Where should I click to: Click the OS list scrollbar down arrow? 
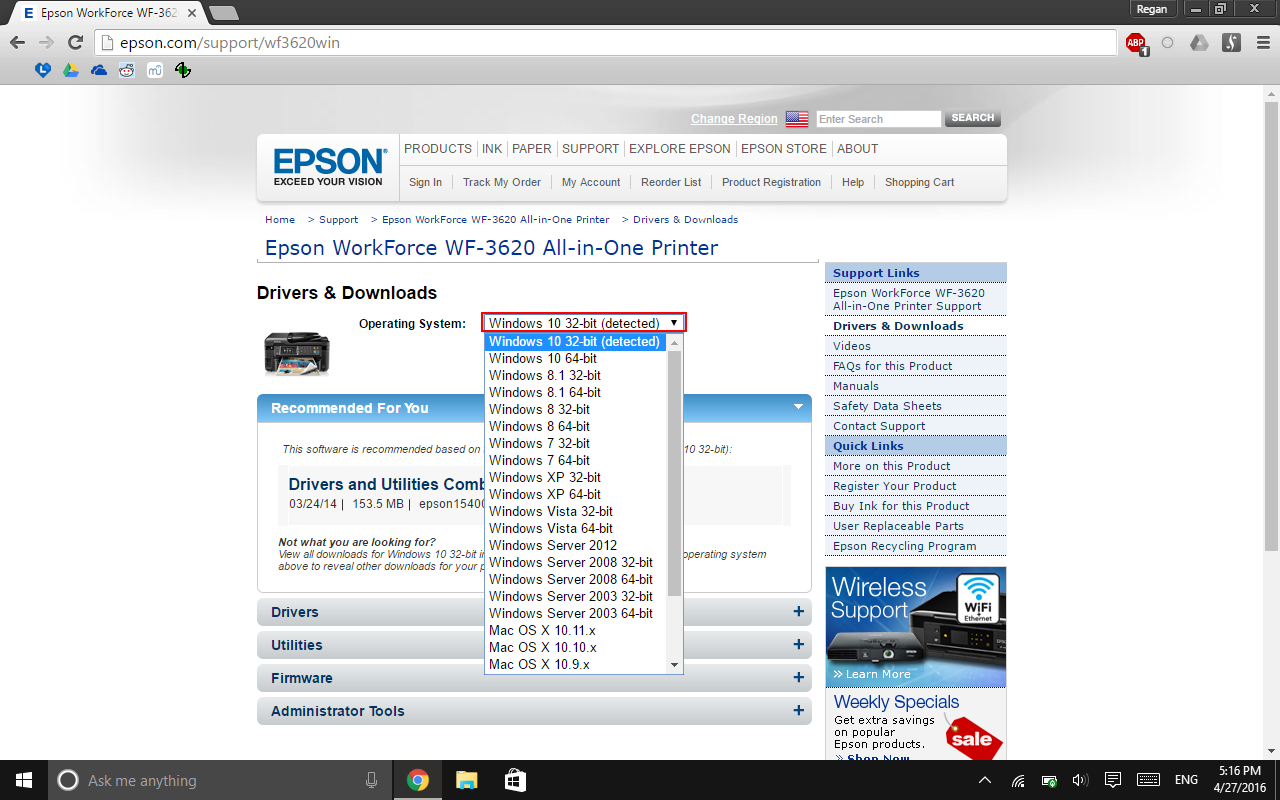click(674, 665)
